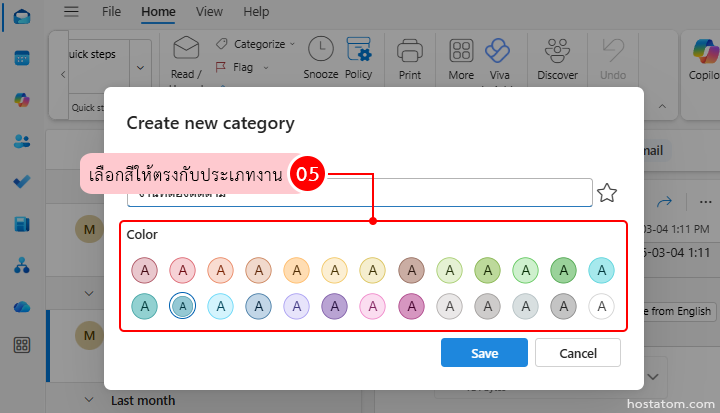Toggle the favorite star for category
Viewport: 720px width, 413px height.
pyautogui.click(x=607, y=193)
